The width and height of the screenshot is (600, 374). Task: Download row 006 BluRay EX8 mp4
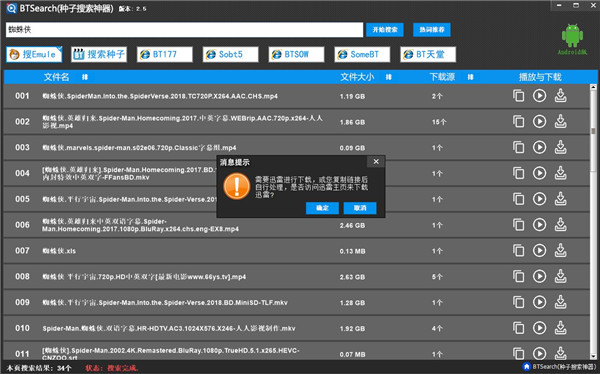click(x=561, y=225)
